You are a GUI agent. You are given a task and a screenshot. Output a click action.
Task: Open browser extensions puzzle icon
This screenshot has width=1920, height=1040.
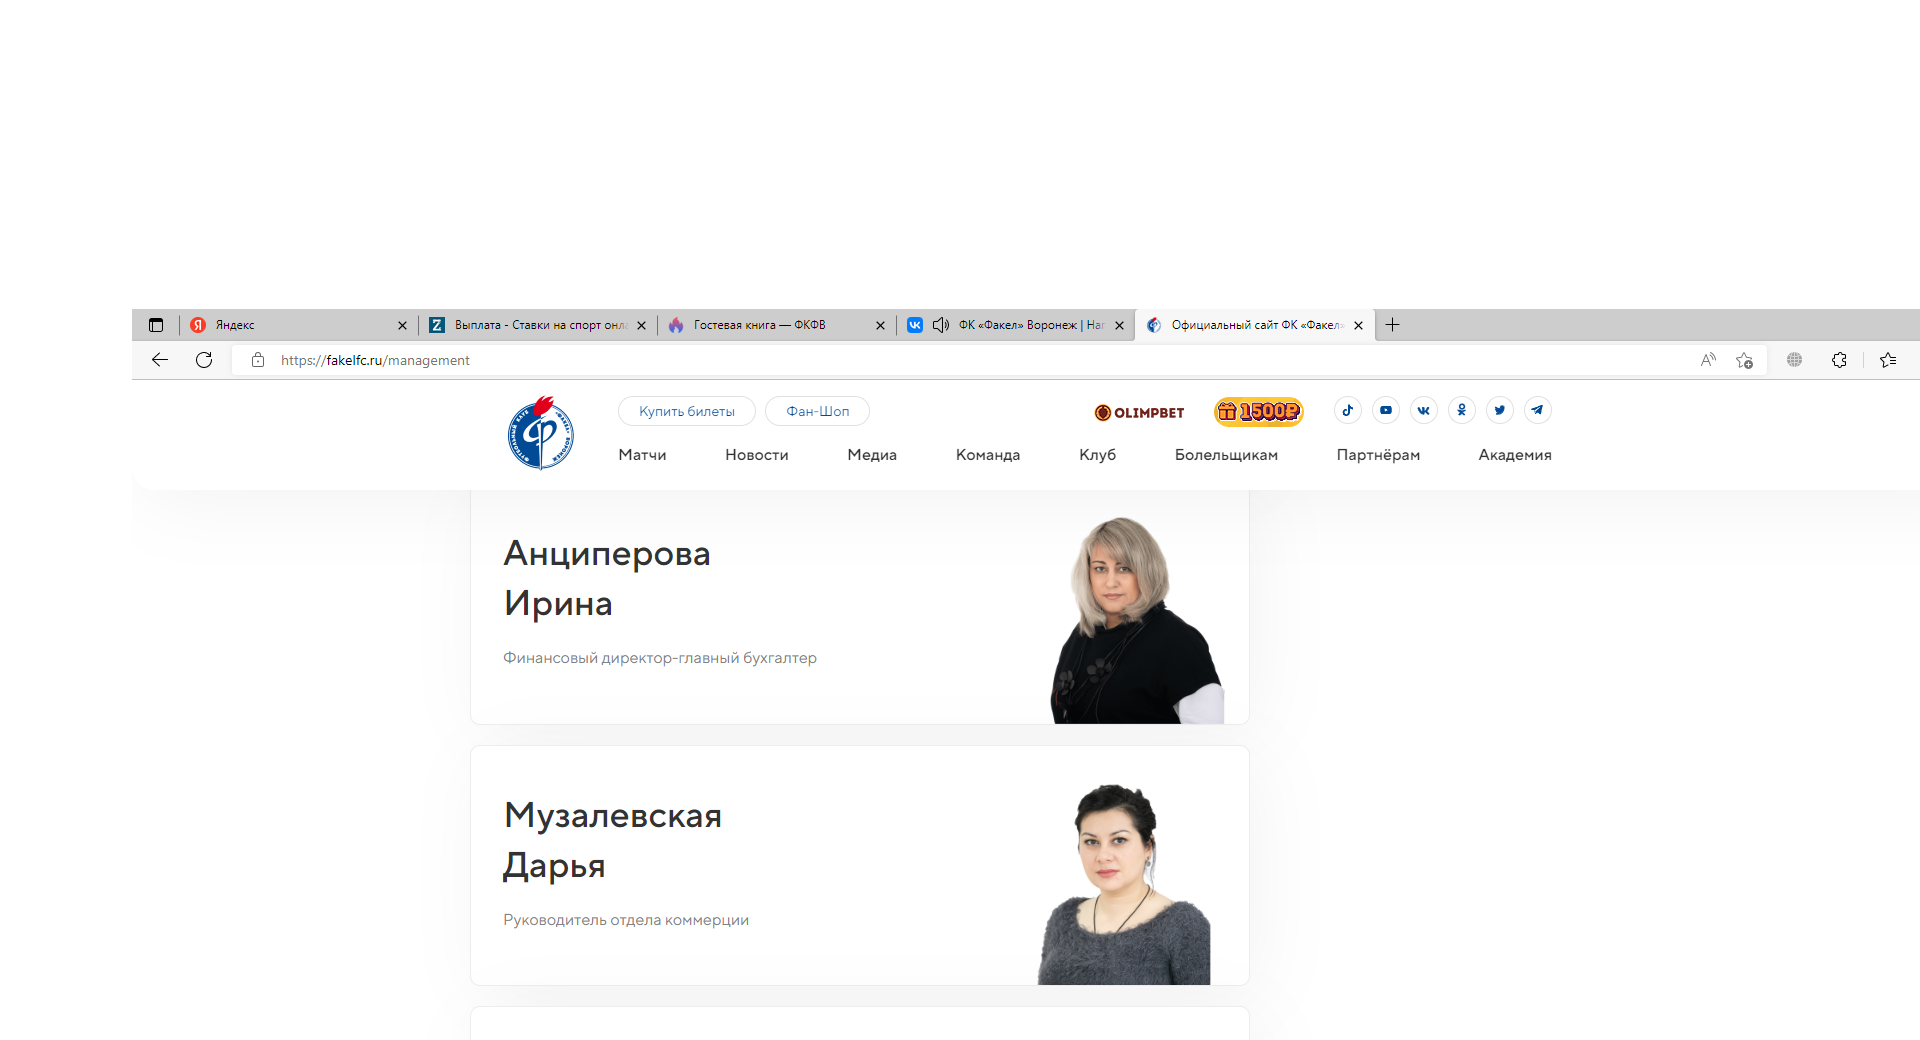pos(1839,360)
